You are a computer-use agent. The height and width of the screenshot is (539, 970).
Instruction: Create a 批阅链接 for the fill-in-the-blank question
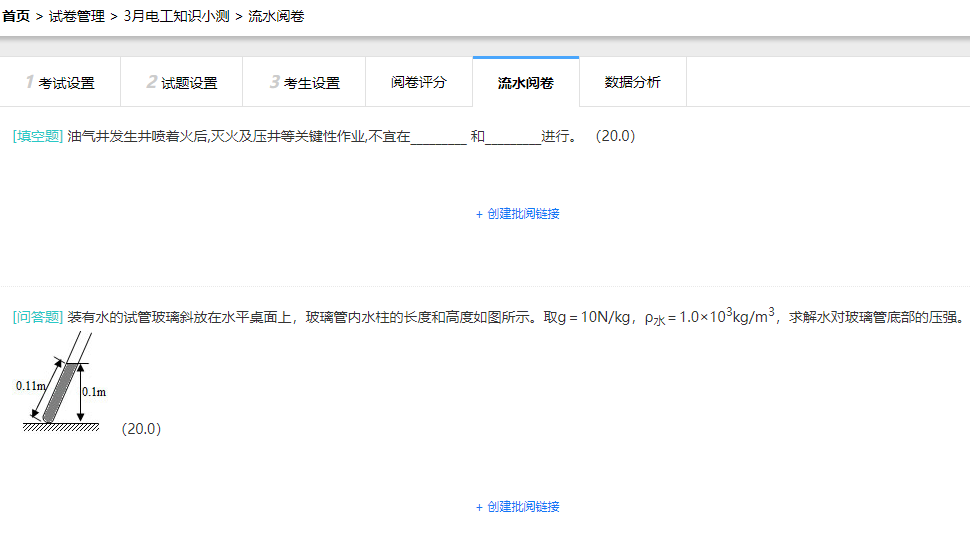pyautogui.click(x=518, y=214)
